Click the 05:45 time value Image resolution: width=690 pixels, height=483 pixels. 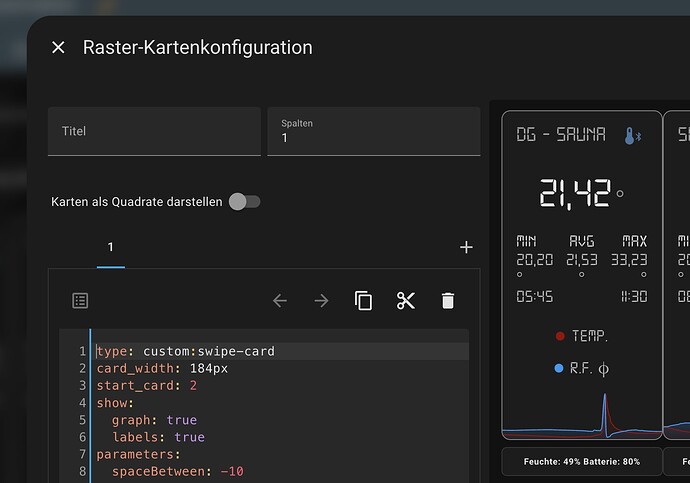[x=535, y=296]
